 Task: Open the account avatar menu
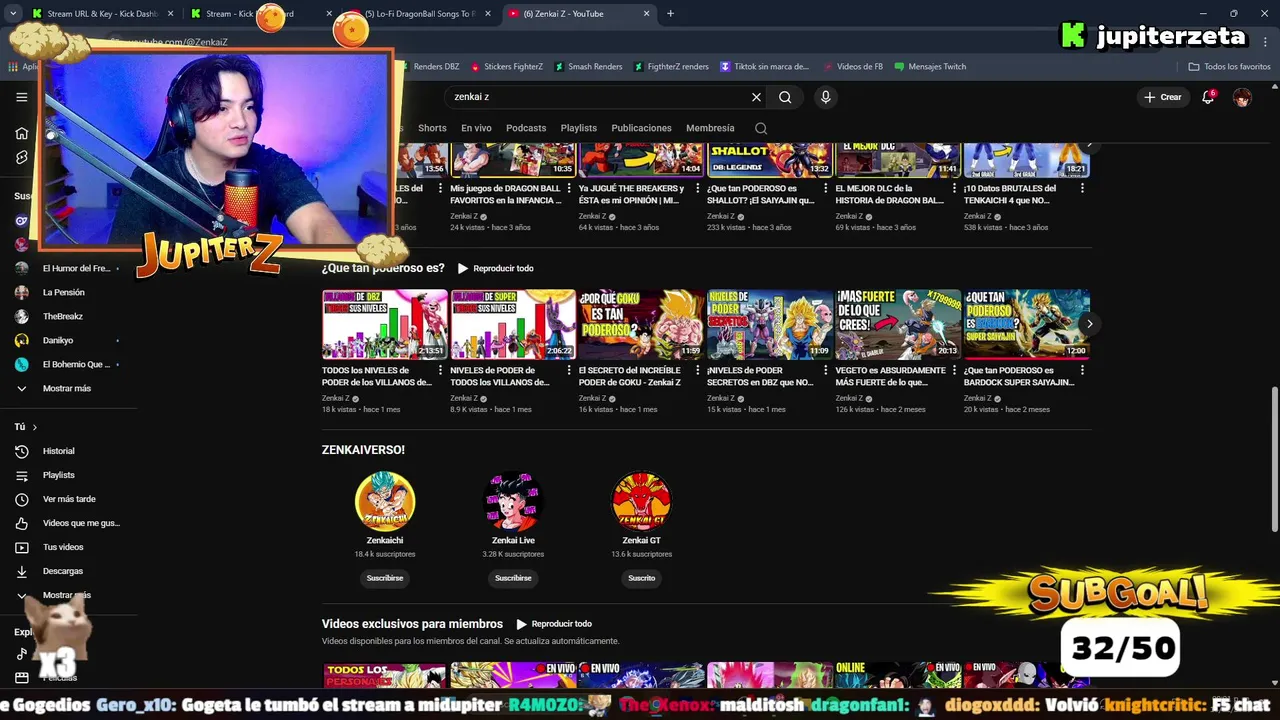click(x=1242, y=97)
